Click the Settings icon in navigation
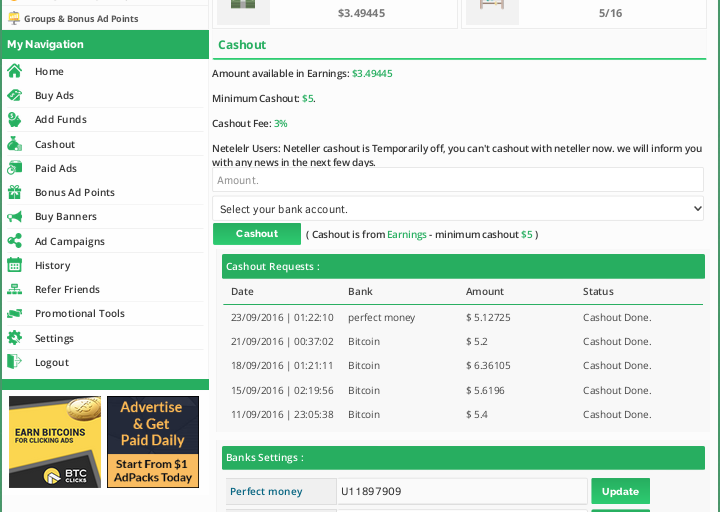Image resolution: width=720 pixels, height=512 pixels. (x=14, y=338)
